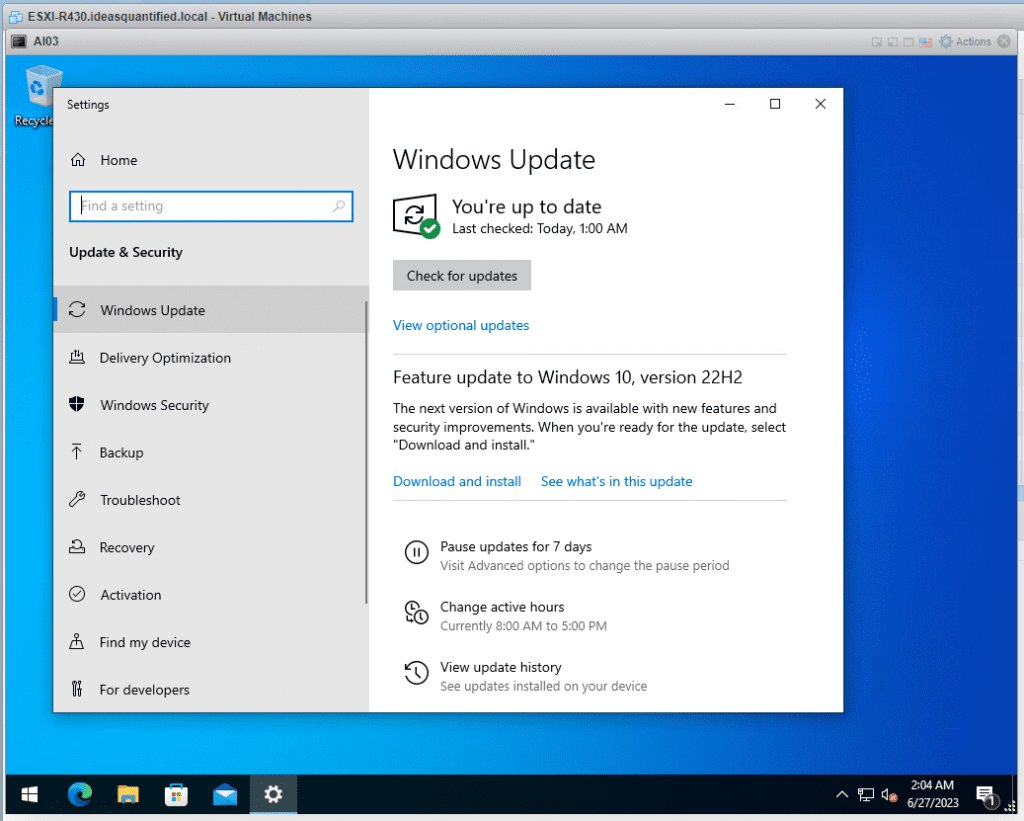This screenshot has height=821, width=1024.
Task: Open File Explorer from taskbar
Action: click(128, 794)
